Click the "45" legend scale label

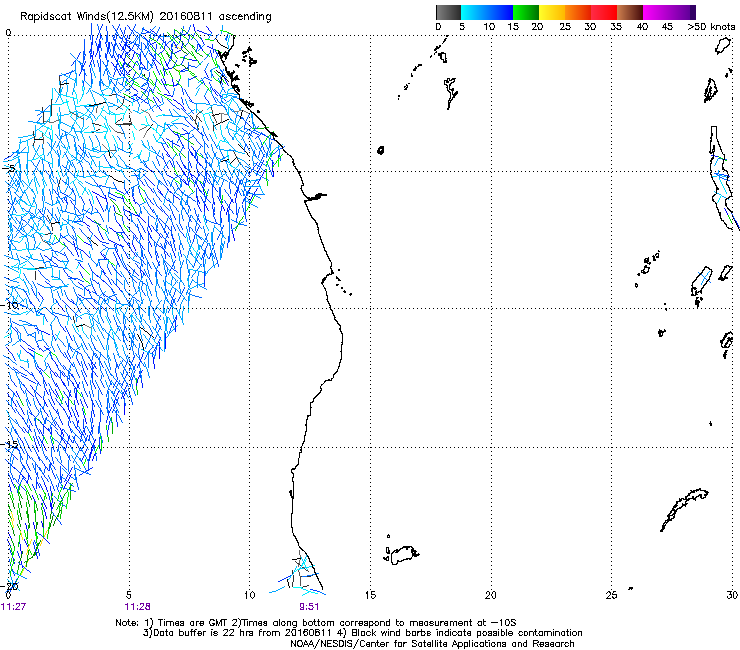click(x=667, y=27)
